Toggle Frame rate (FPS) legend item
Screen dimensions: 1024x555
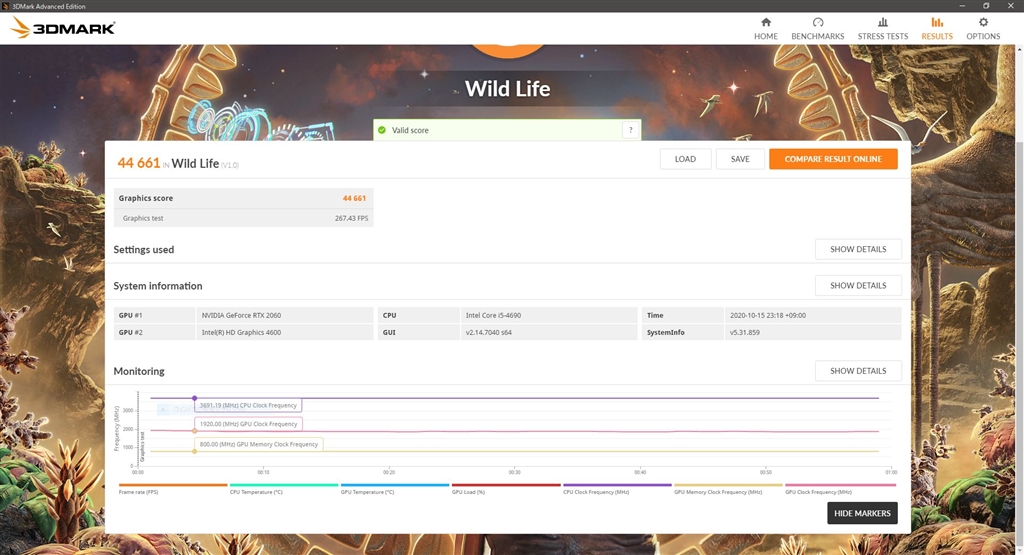172,488
